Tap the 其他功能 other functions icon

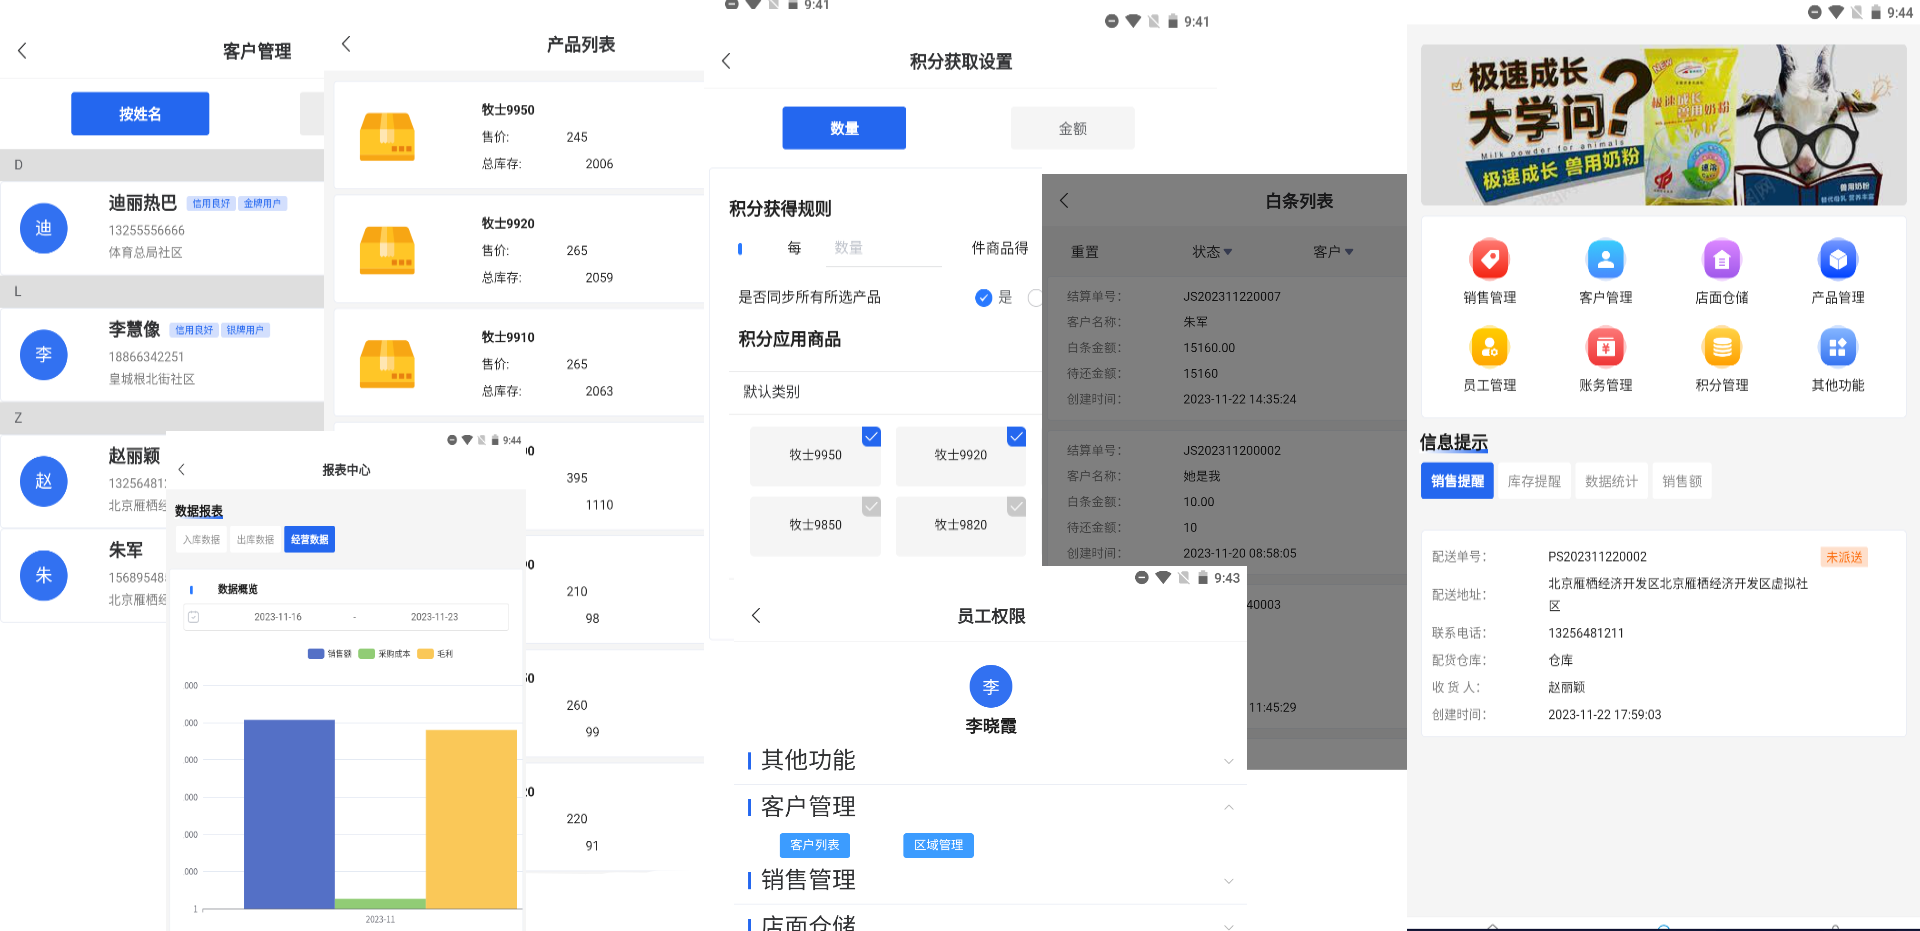coord(1837,349)
